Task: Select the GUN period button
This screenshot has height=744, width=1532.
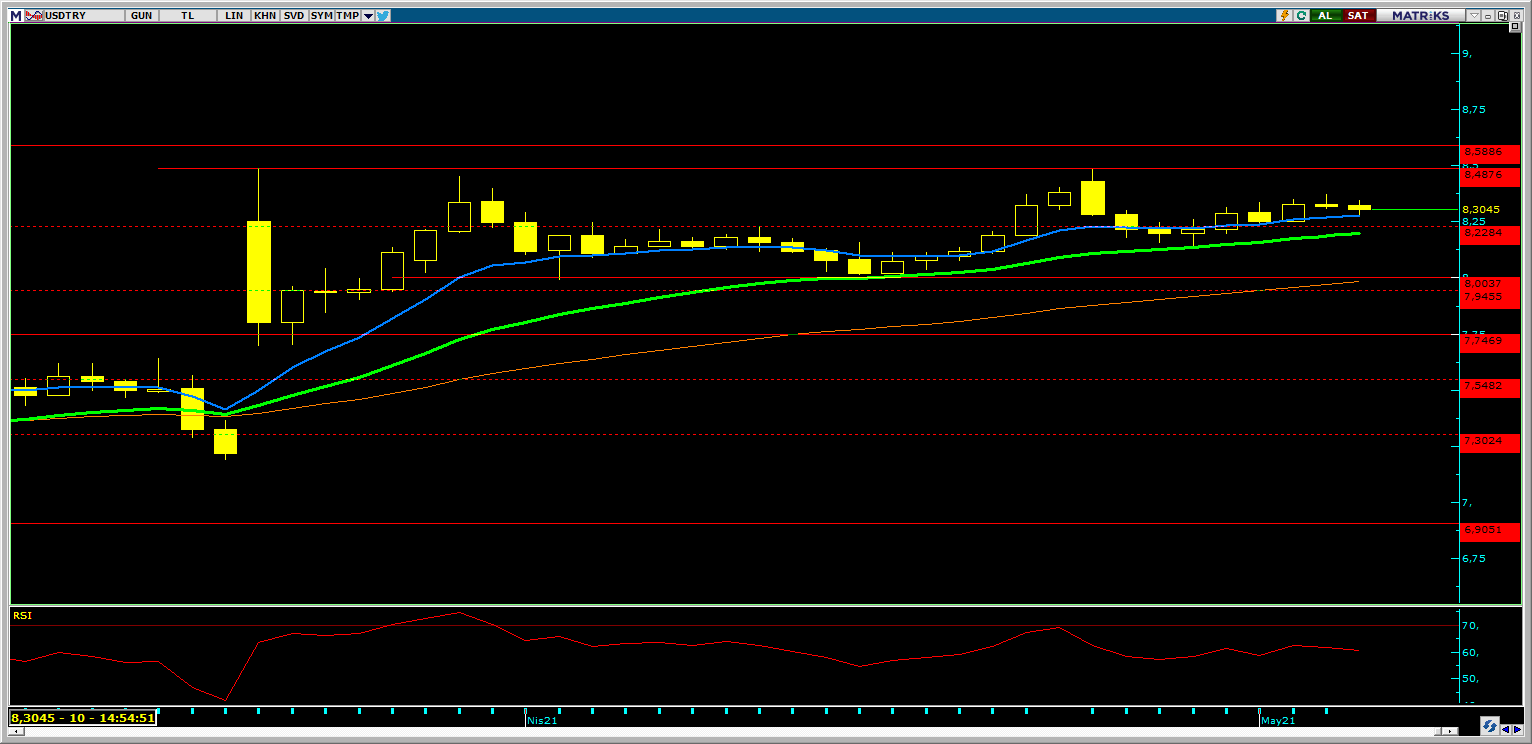Action: 142,15
